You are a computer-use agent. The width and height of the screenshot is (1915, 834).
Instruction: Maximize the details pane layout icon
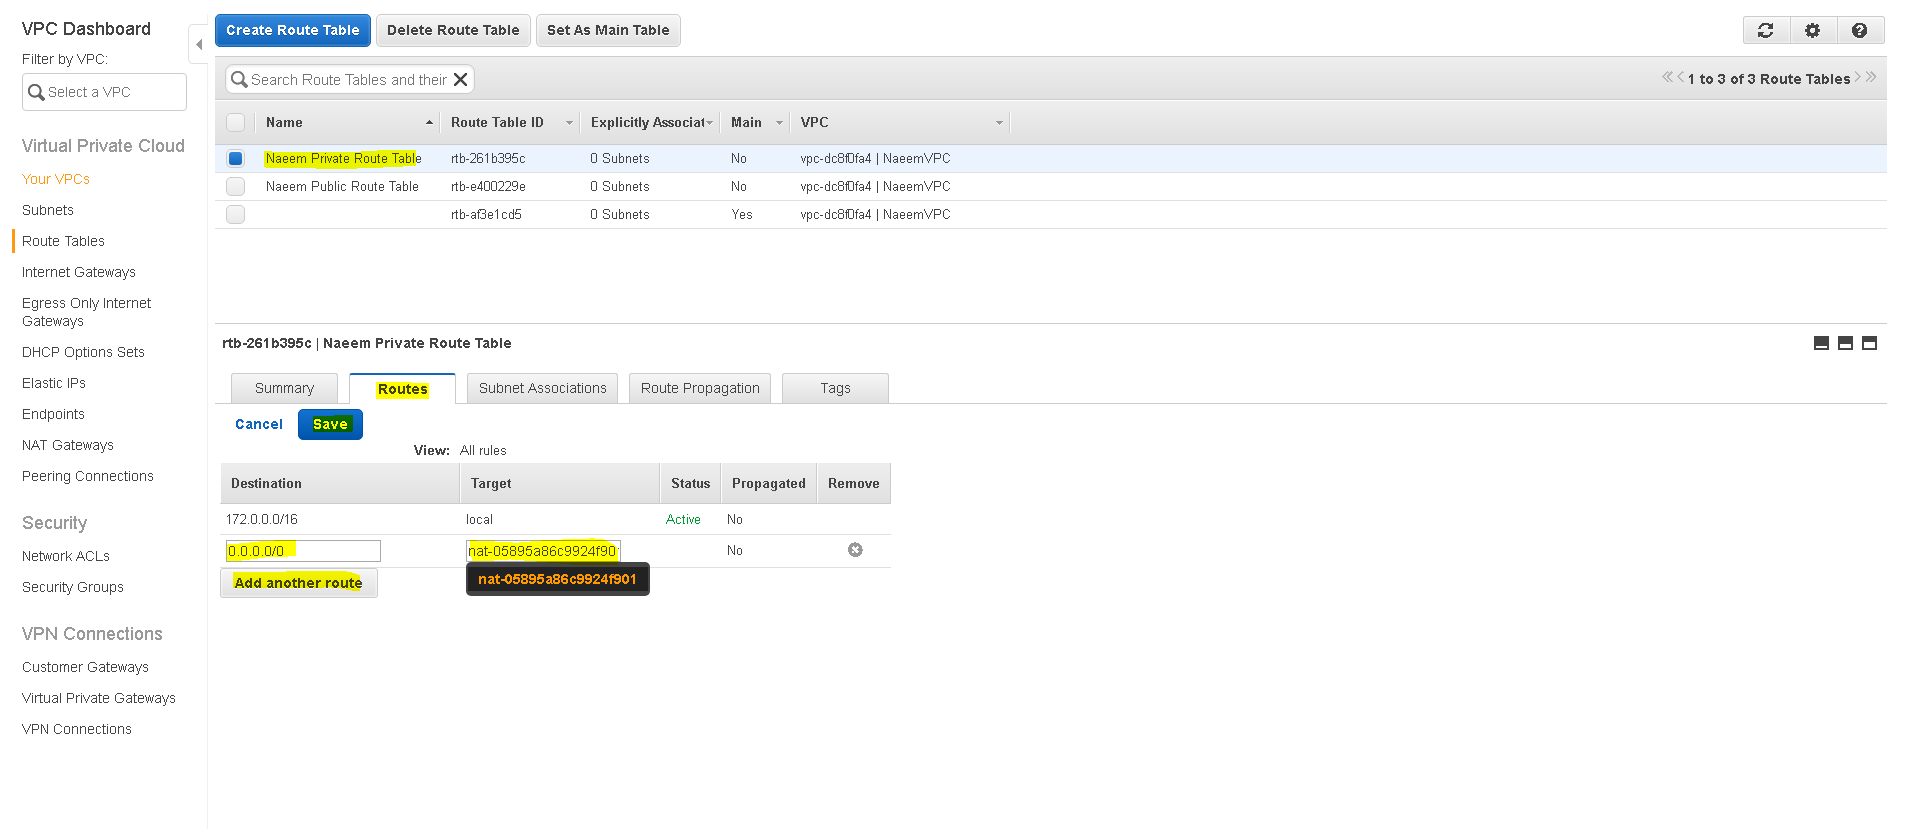pyautogui.click(x=1869, y=343)
